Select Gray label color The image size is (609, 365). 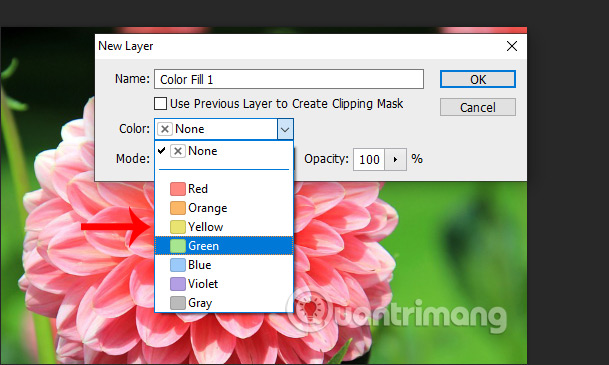(x=224, y=303)
